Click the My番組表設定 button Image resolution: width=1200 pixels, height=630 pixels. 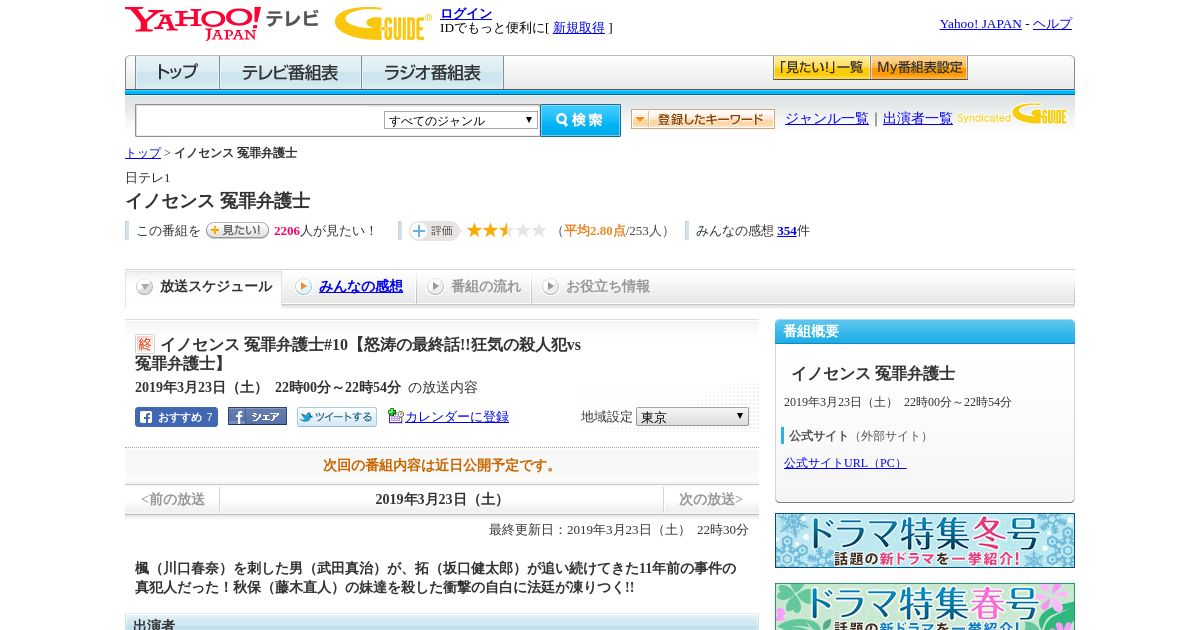(919, 68)
